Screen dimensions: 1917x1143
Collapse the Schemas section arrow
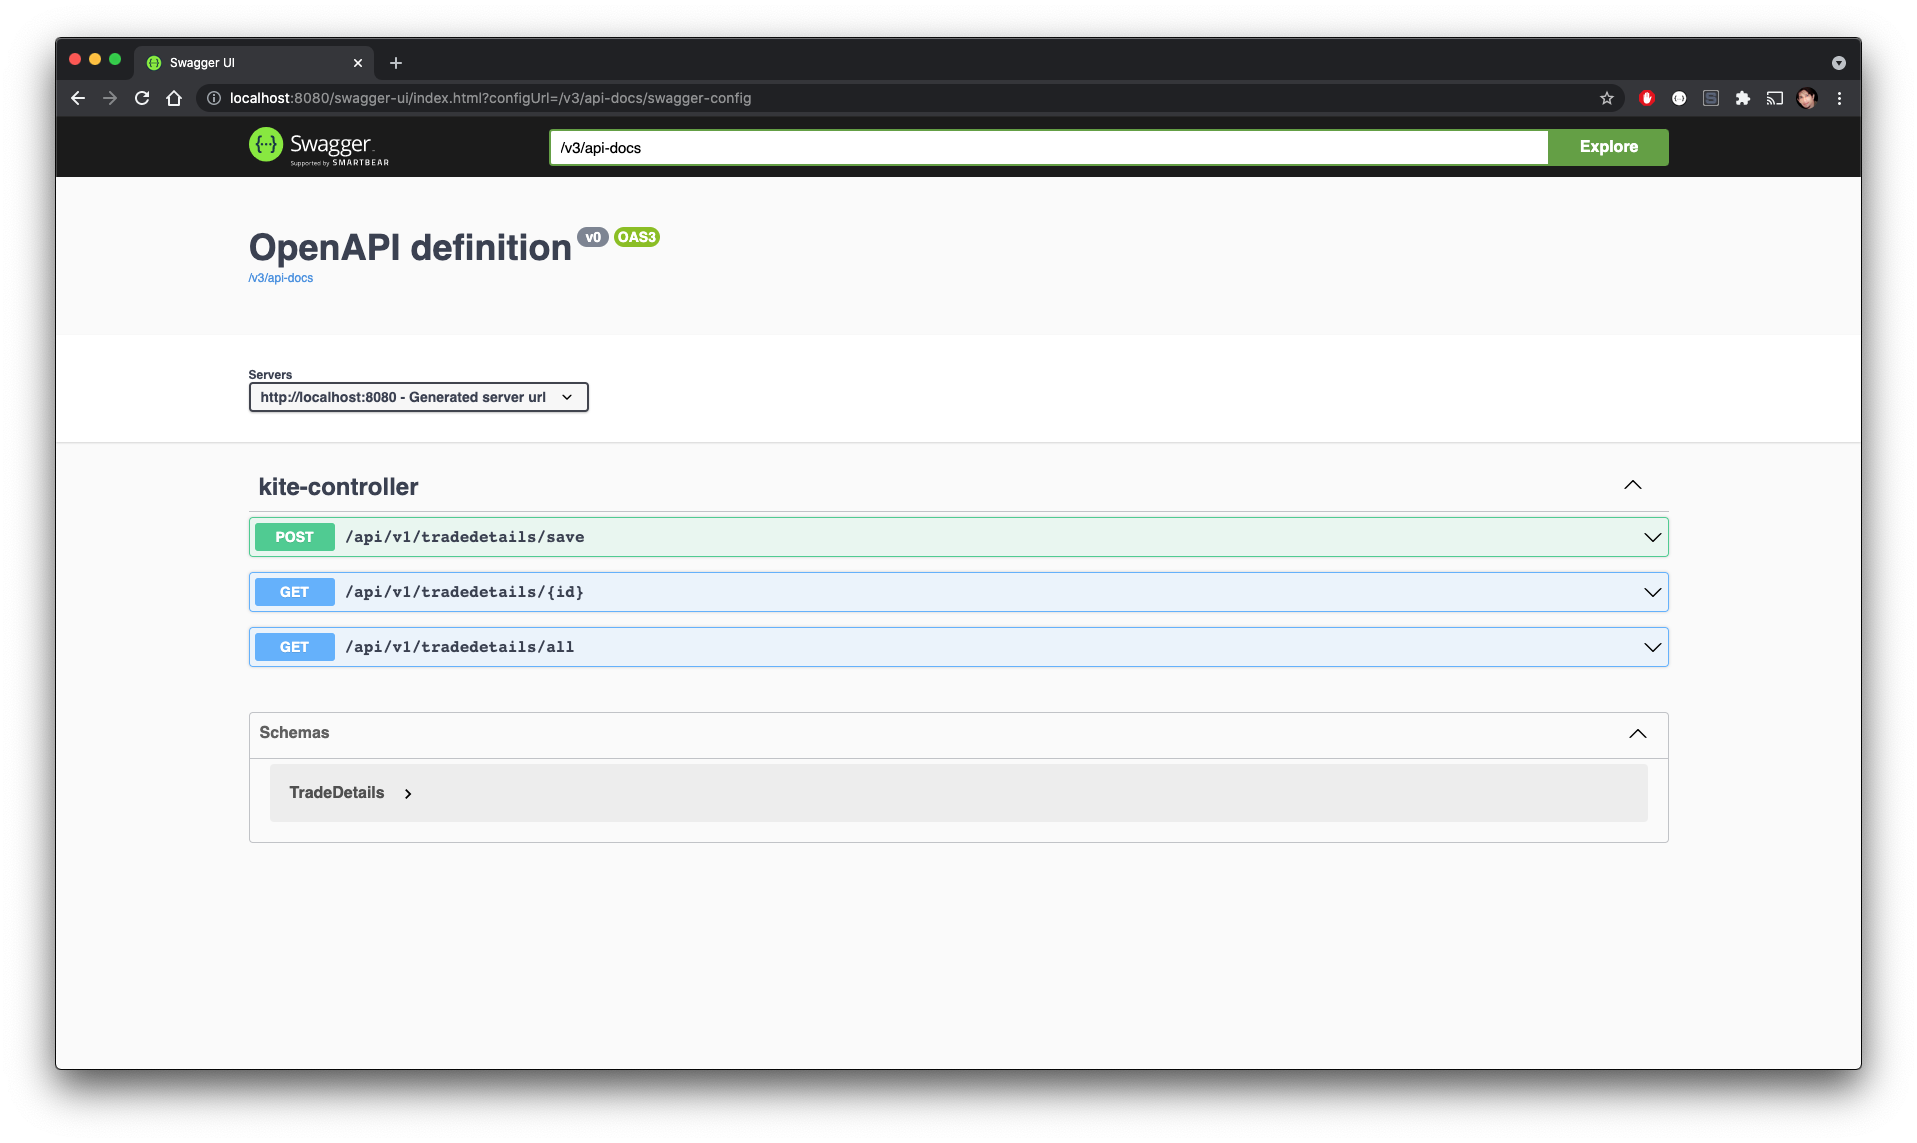click(1638, 734)
